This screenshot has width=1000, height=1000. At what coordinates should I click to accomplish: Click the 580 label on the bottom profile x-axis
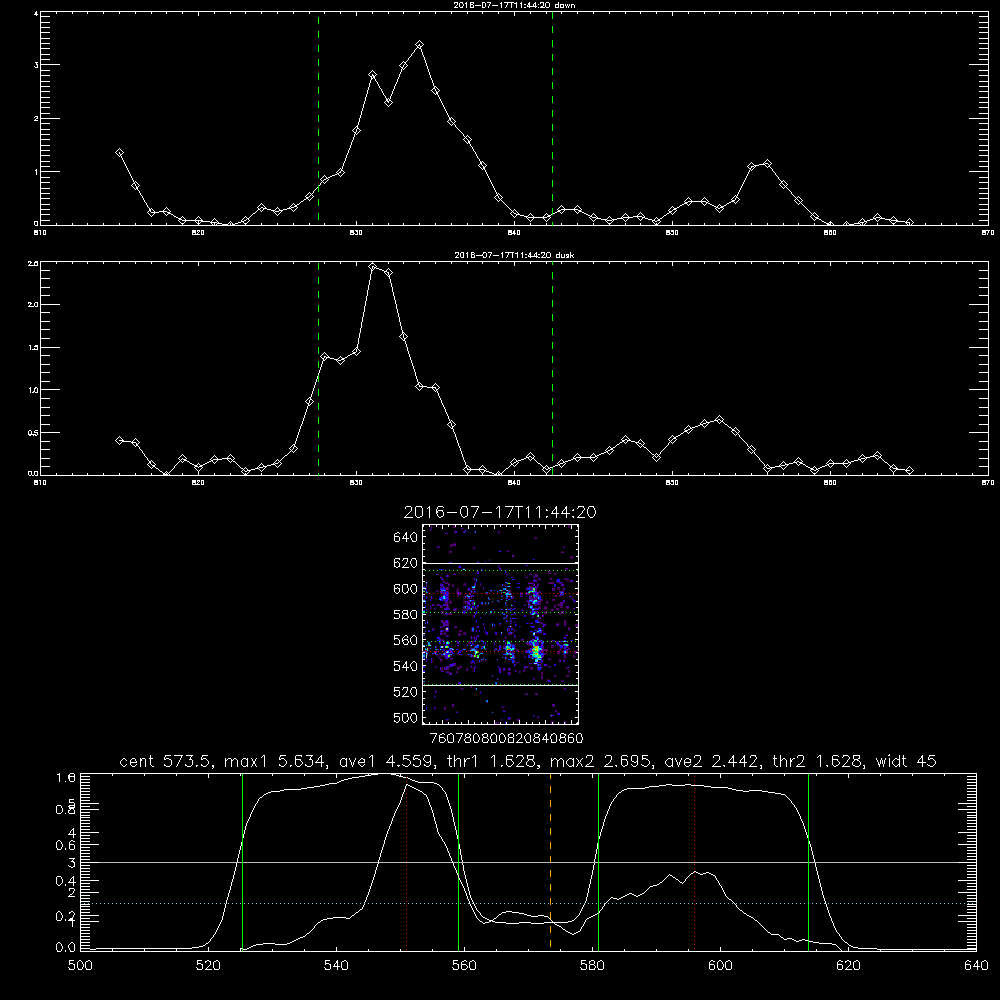pos(592,966)
